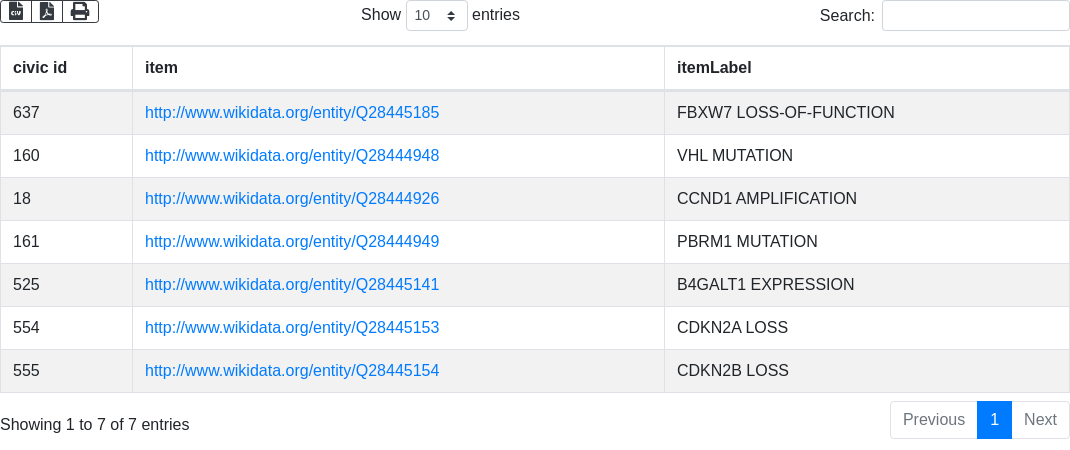Sort by the itemLabel column header
This screenshot has width=1070, height=450.
714,68
